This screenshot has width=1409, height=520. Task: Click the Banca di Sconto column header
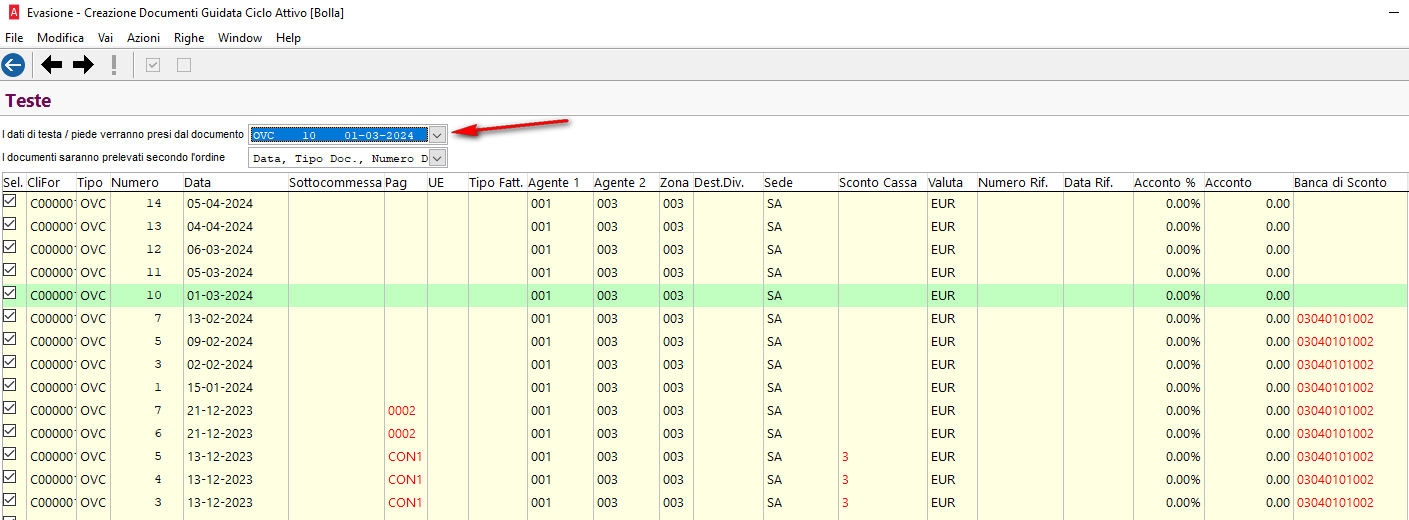click(1350, 183)
